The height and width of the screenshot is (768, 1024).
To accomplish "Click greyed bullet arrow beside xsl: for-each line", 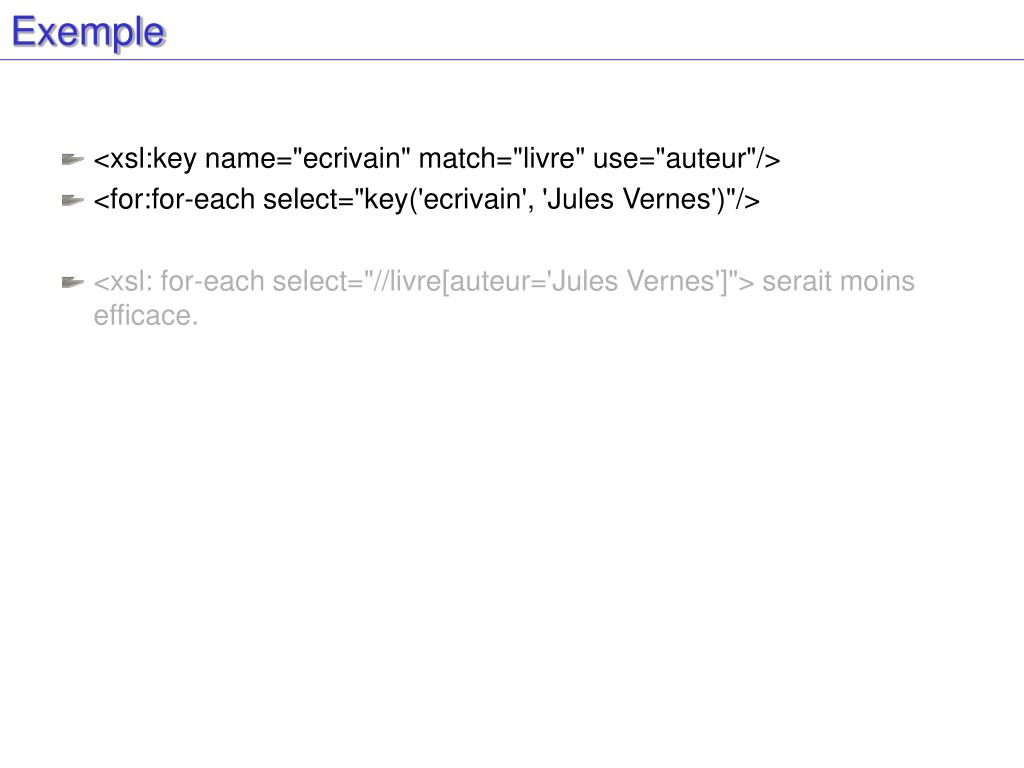I will click(72, 282).
